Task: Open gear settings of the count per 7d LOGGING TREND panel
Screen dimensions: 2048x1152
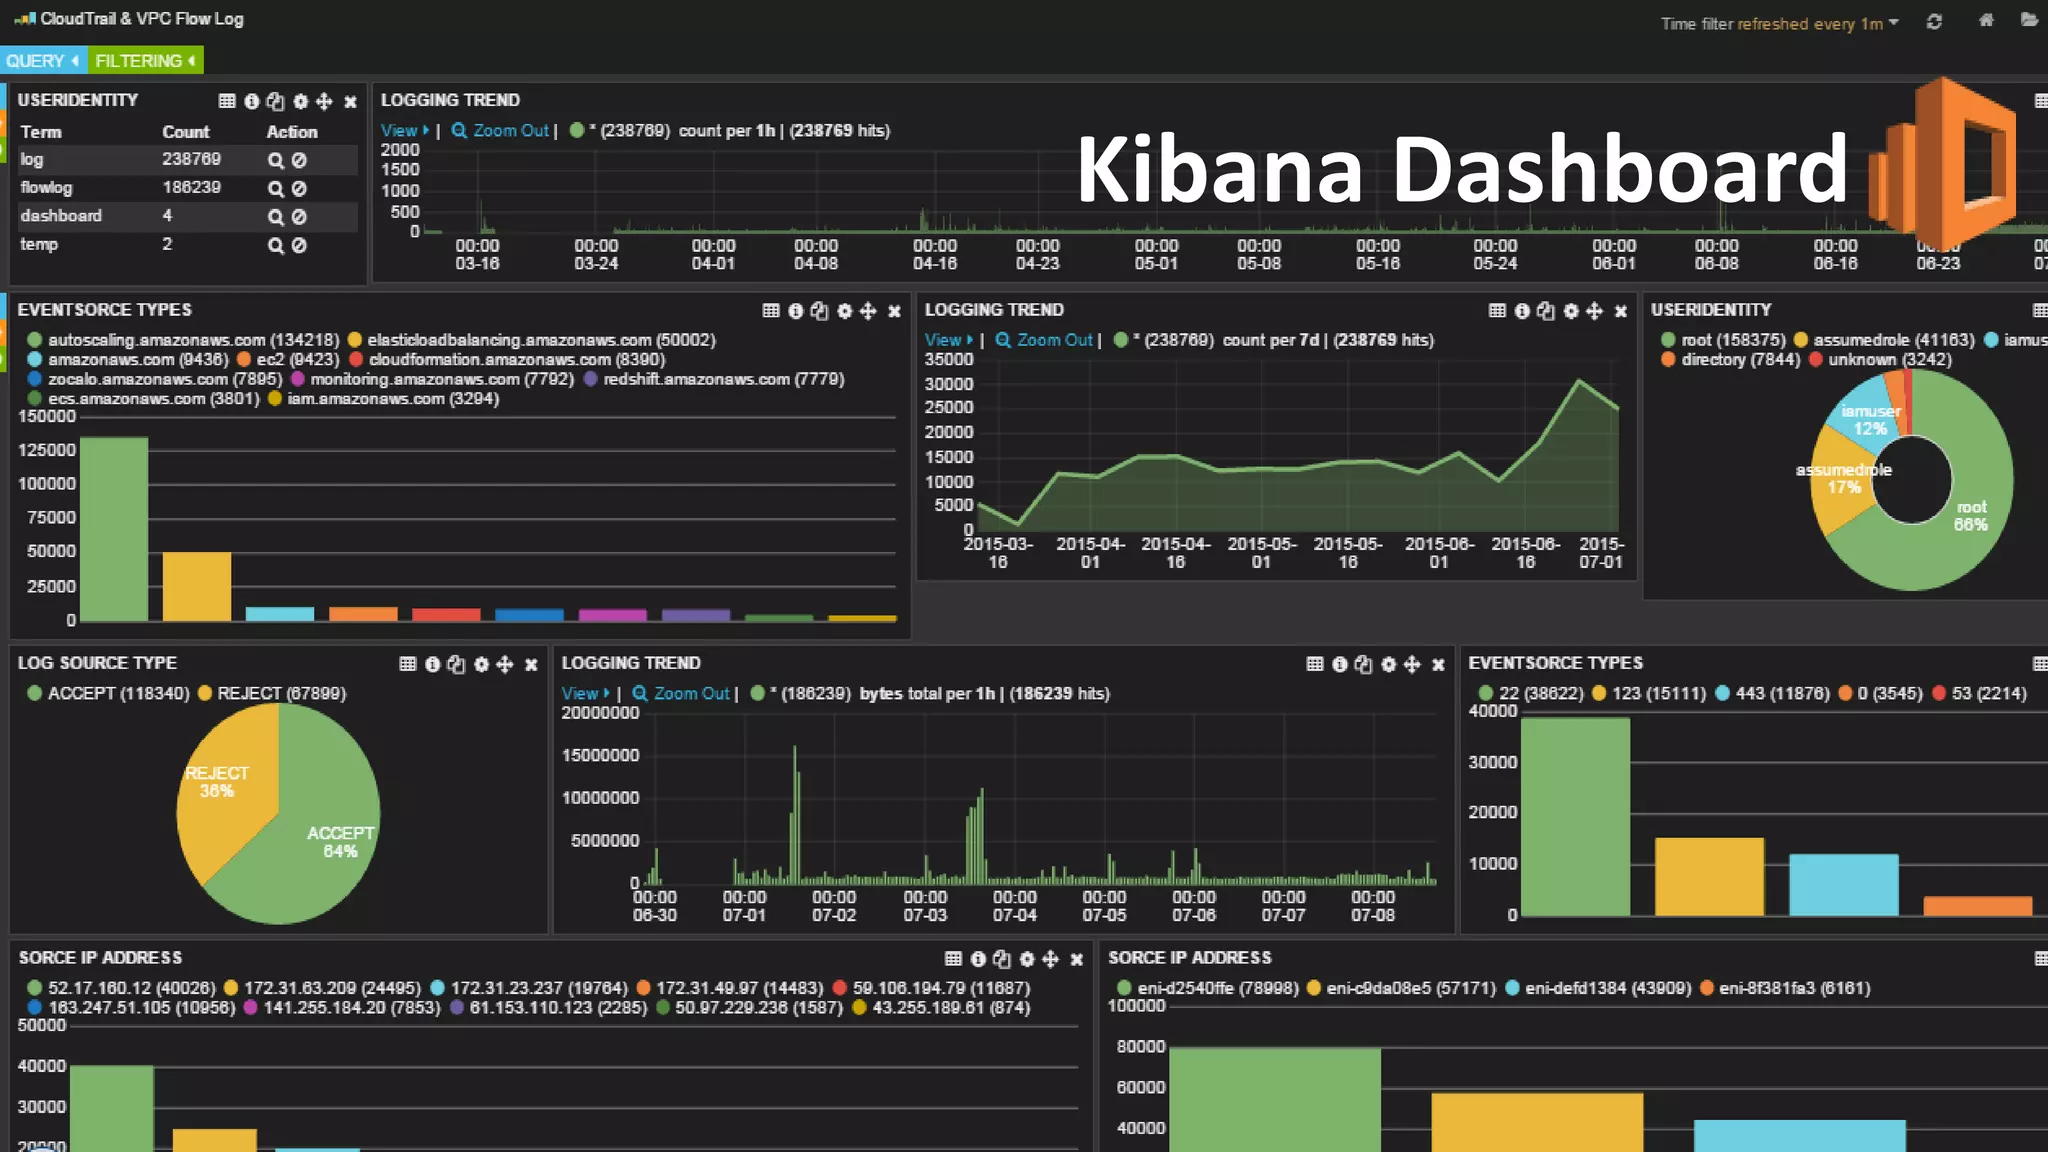Action: 1571,311
